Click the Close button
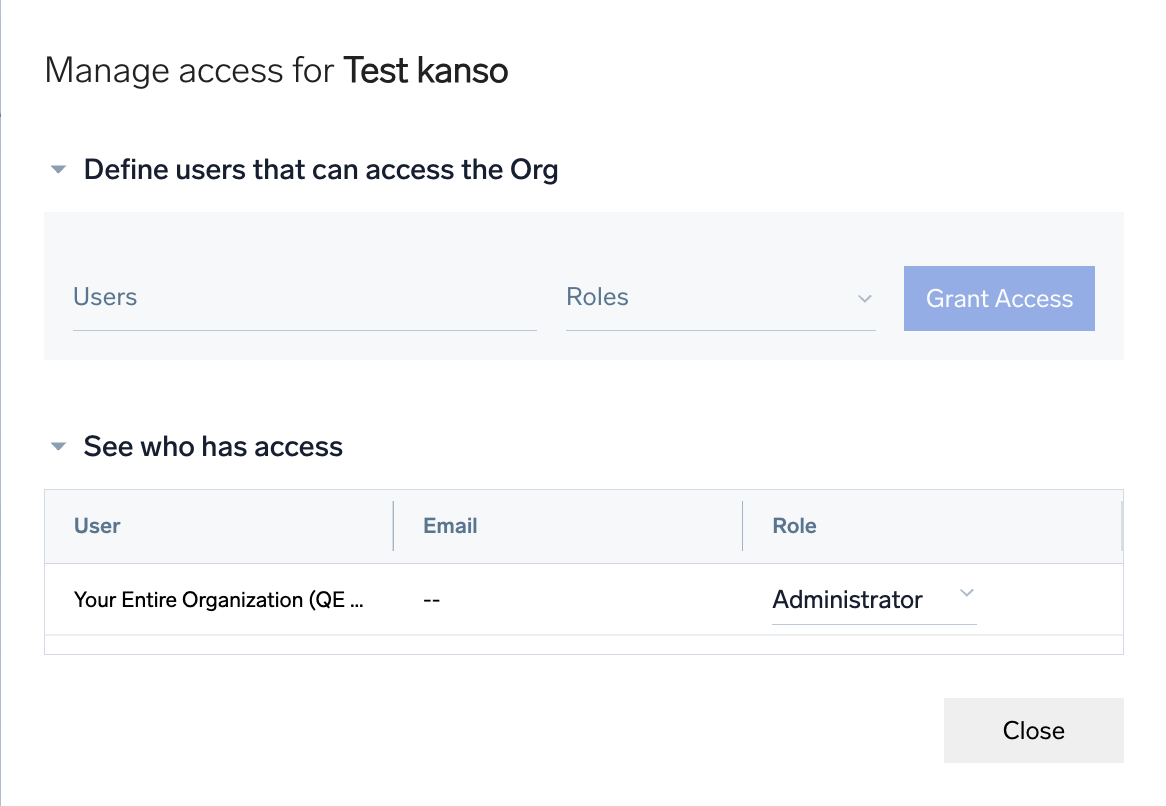The width and height of the screenshot is (1166, 806). click(x=1033, y=730)
